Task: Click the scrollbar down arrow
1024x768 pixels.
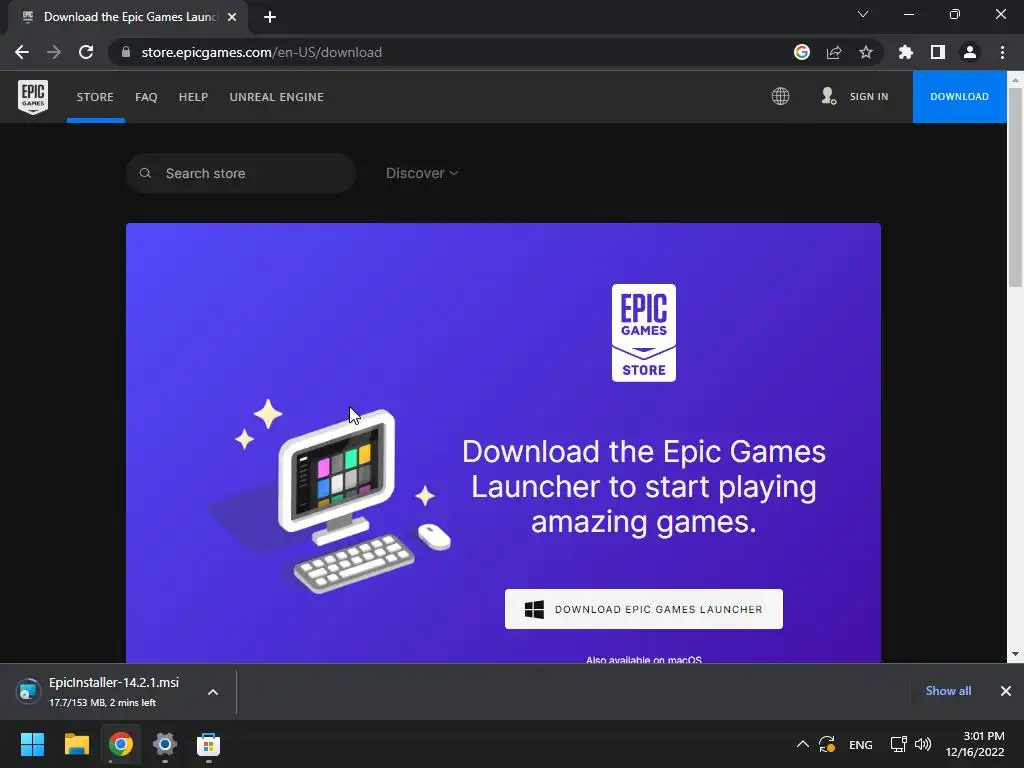Action: pos(1015,654)
